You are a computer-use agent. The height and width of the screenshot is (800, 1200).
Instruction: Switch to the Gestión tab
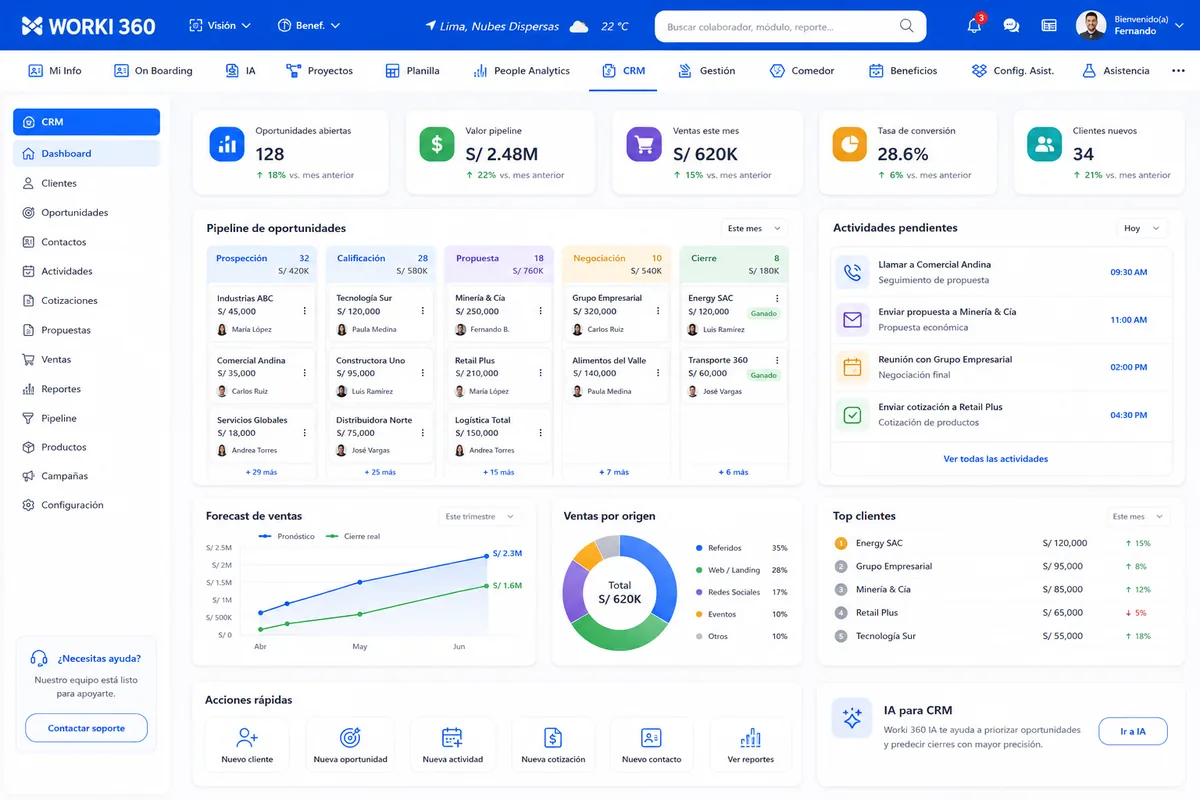point(706,71)
